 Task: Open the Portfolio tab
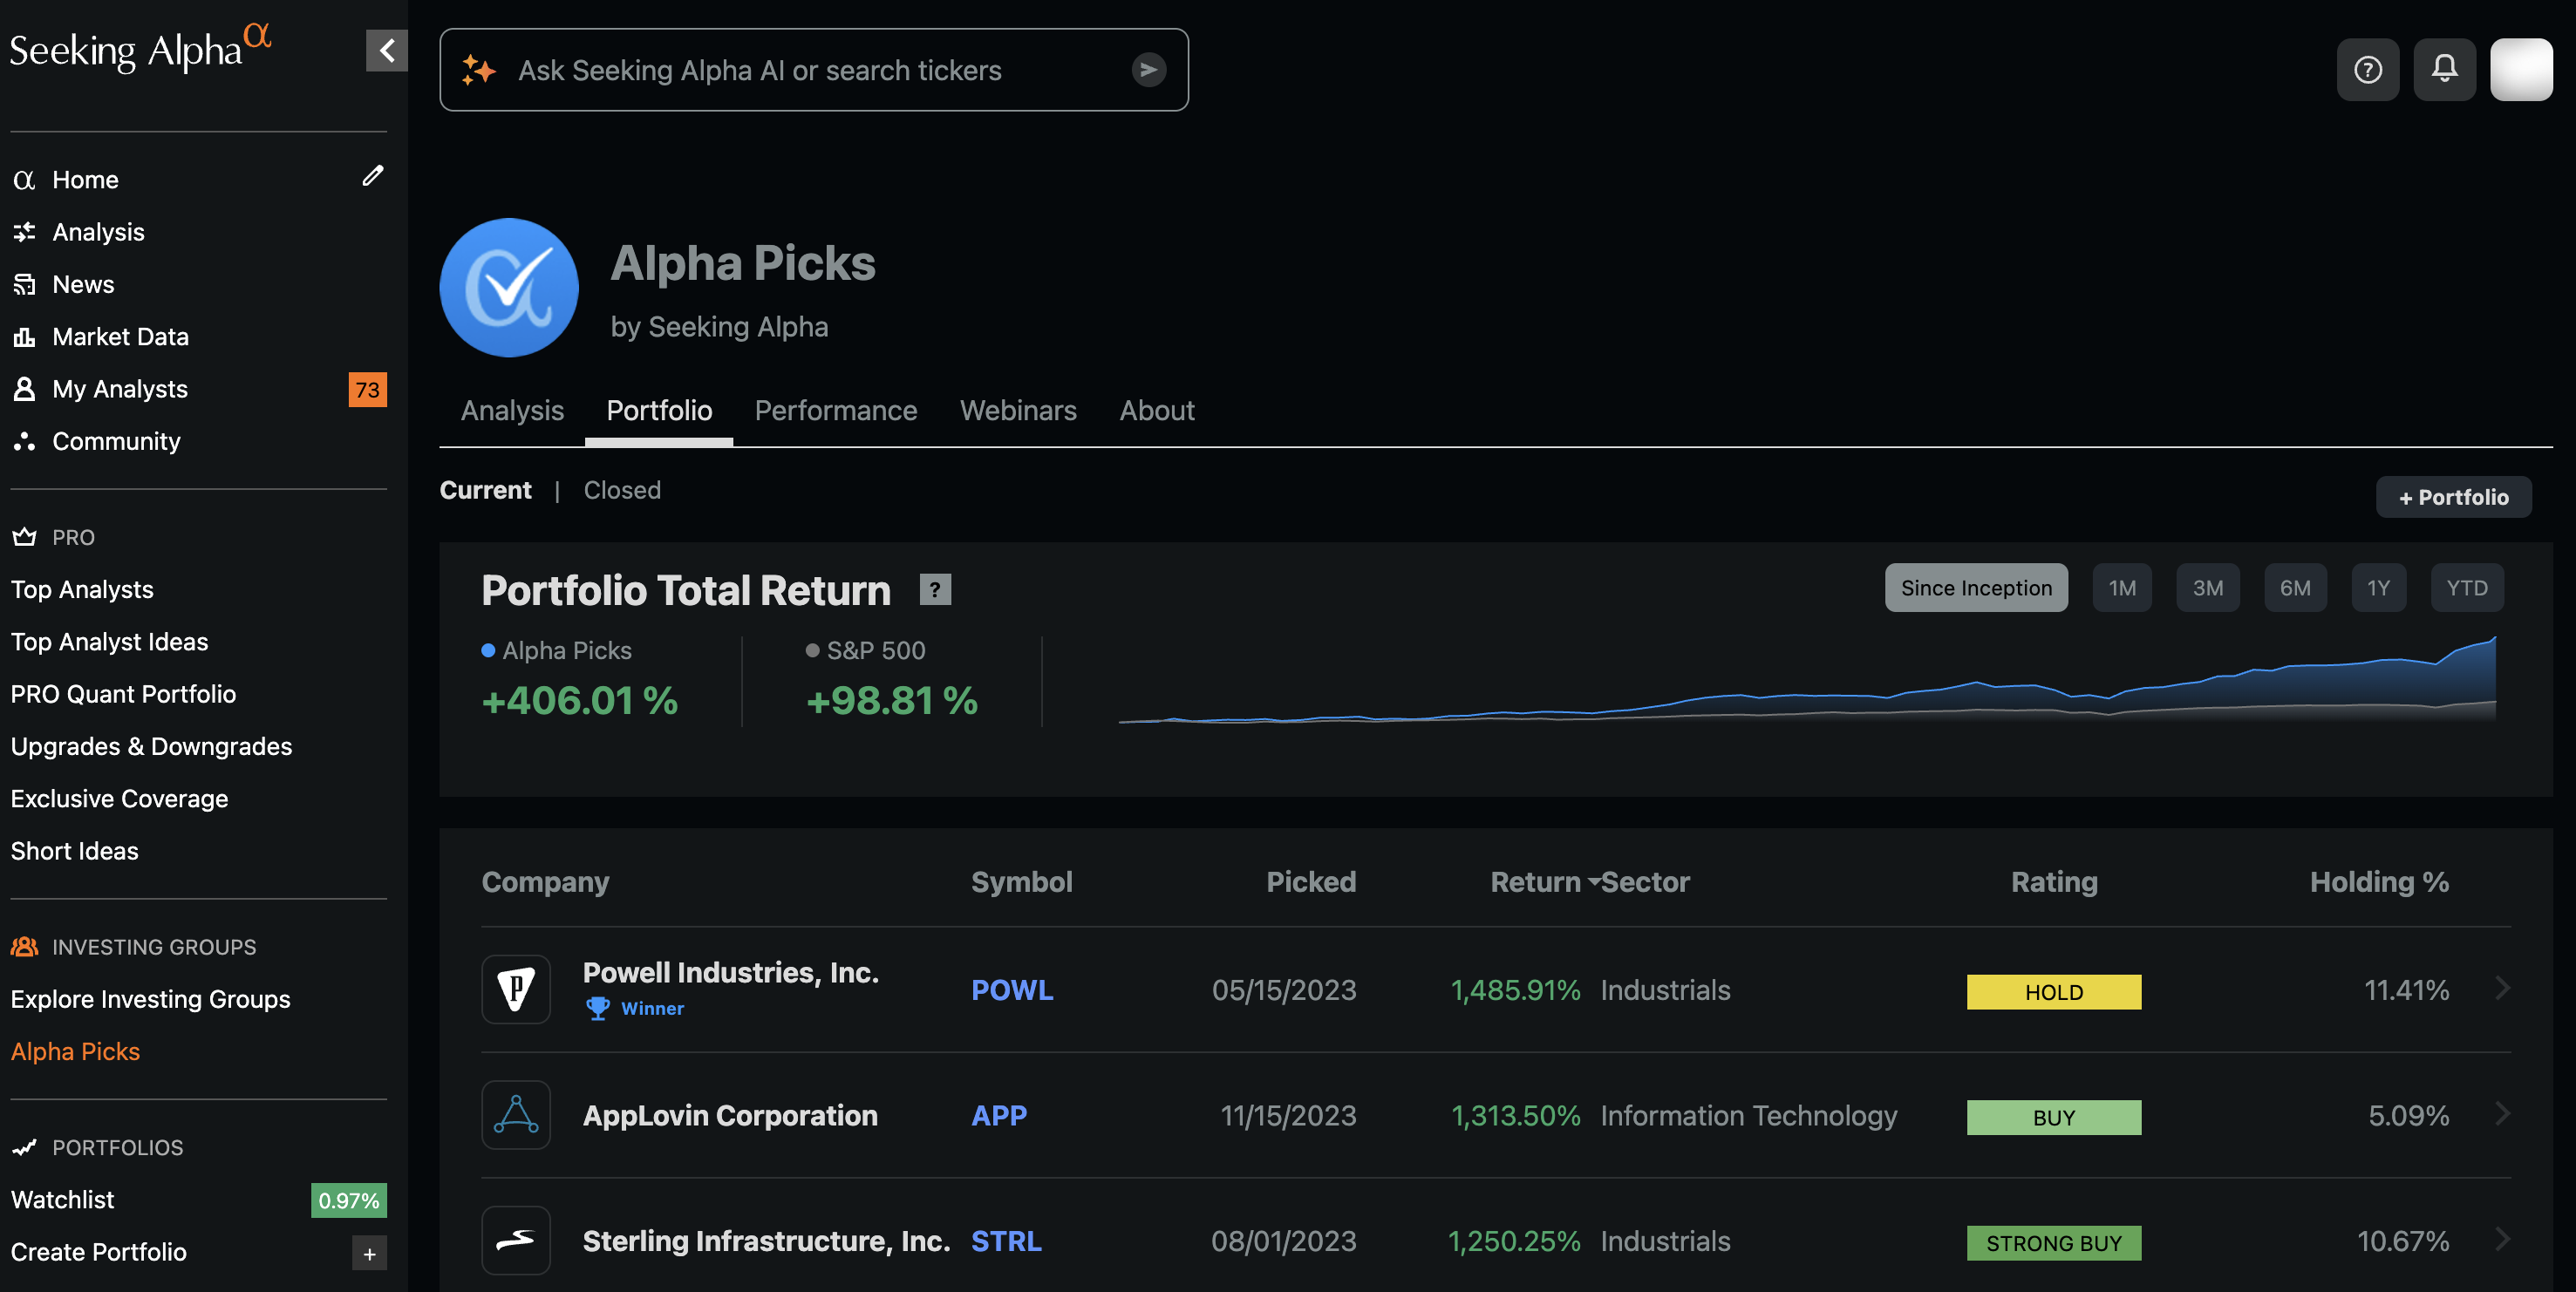(659, 411)
